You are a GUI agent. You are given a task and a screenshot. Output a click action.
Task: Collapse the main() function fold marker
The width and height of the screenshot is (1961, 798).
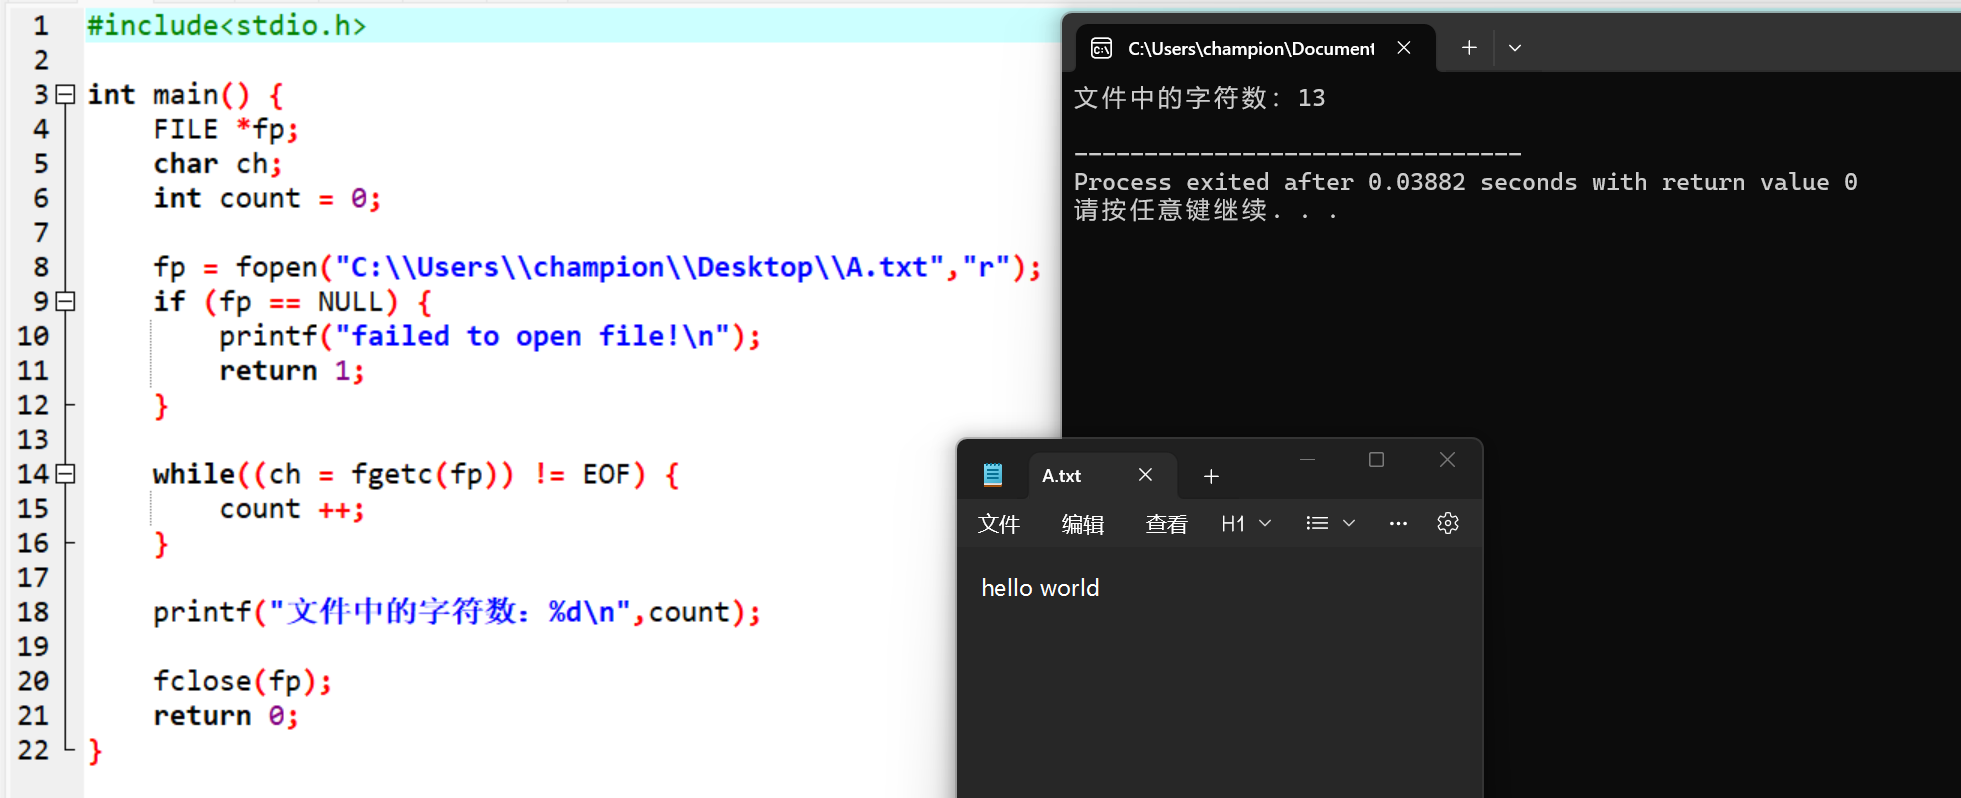tap(66, 95)
